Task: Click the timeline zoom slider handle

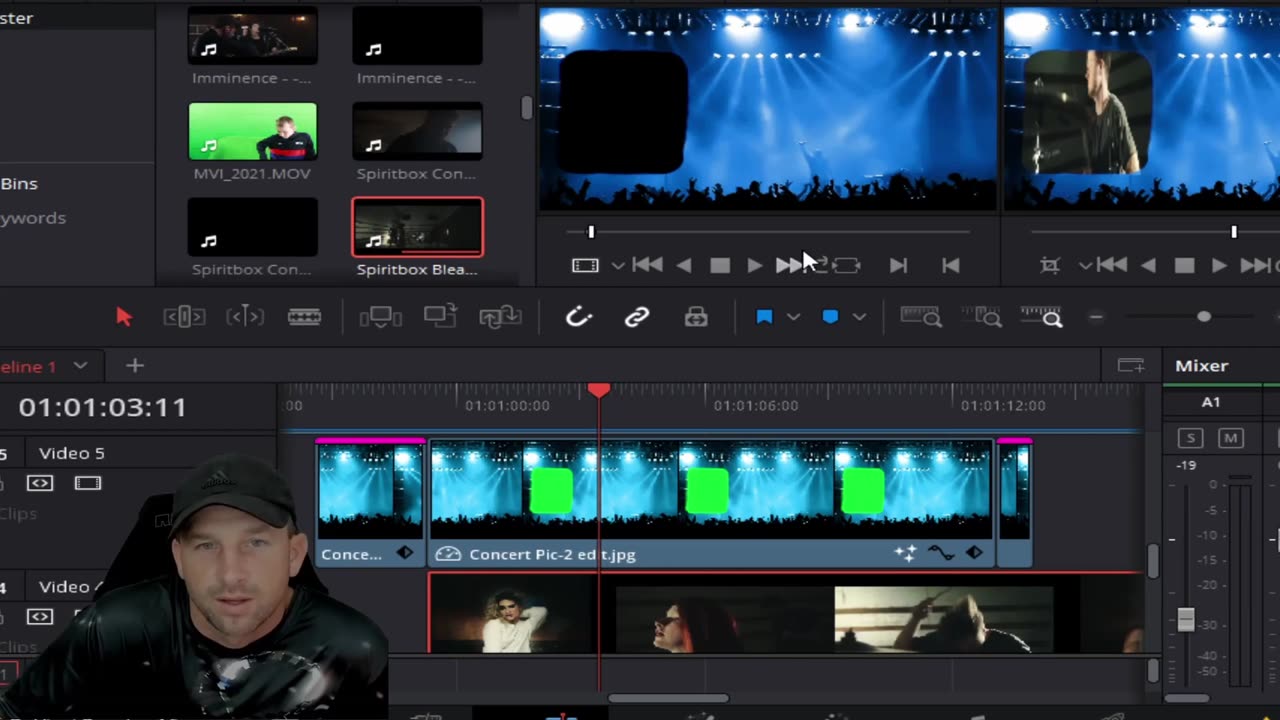Action: click(x=1204, y=317)
